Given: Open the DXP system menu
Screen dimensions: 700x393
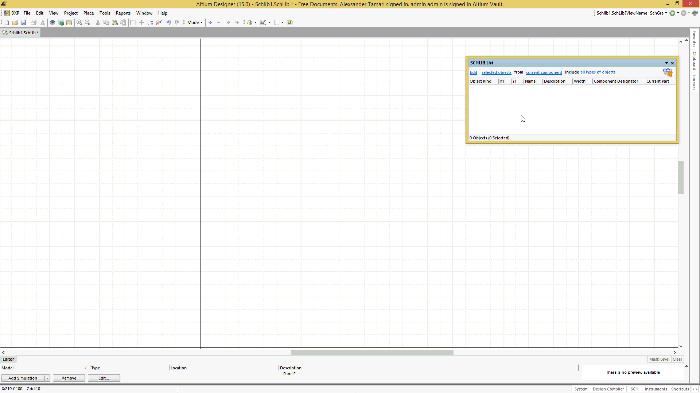Looking at the screenshot, I should (12, 13).
